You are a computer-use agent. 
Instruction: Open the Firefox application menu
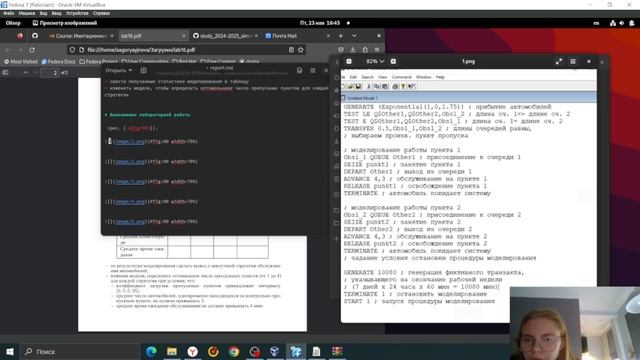(377, 50)
